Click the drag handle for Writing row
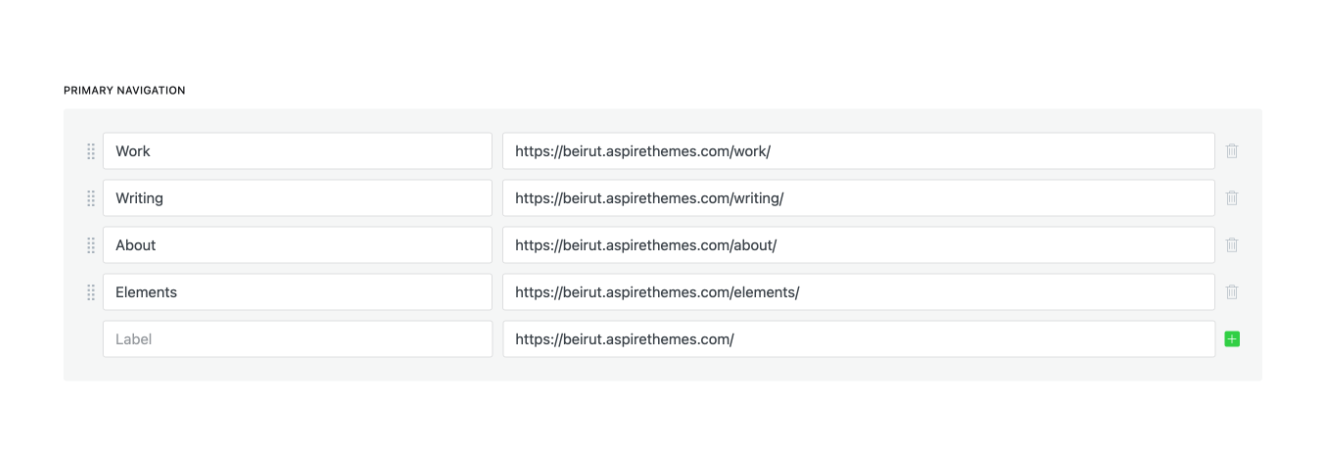Screen dimensions: 1336x470 pyautogui.click(x=91, y=198)
